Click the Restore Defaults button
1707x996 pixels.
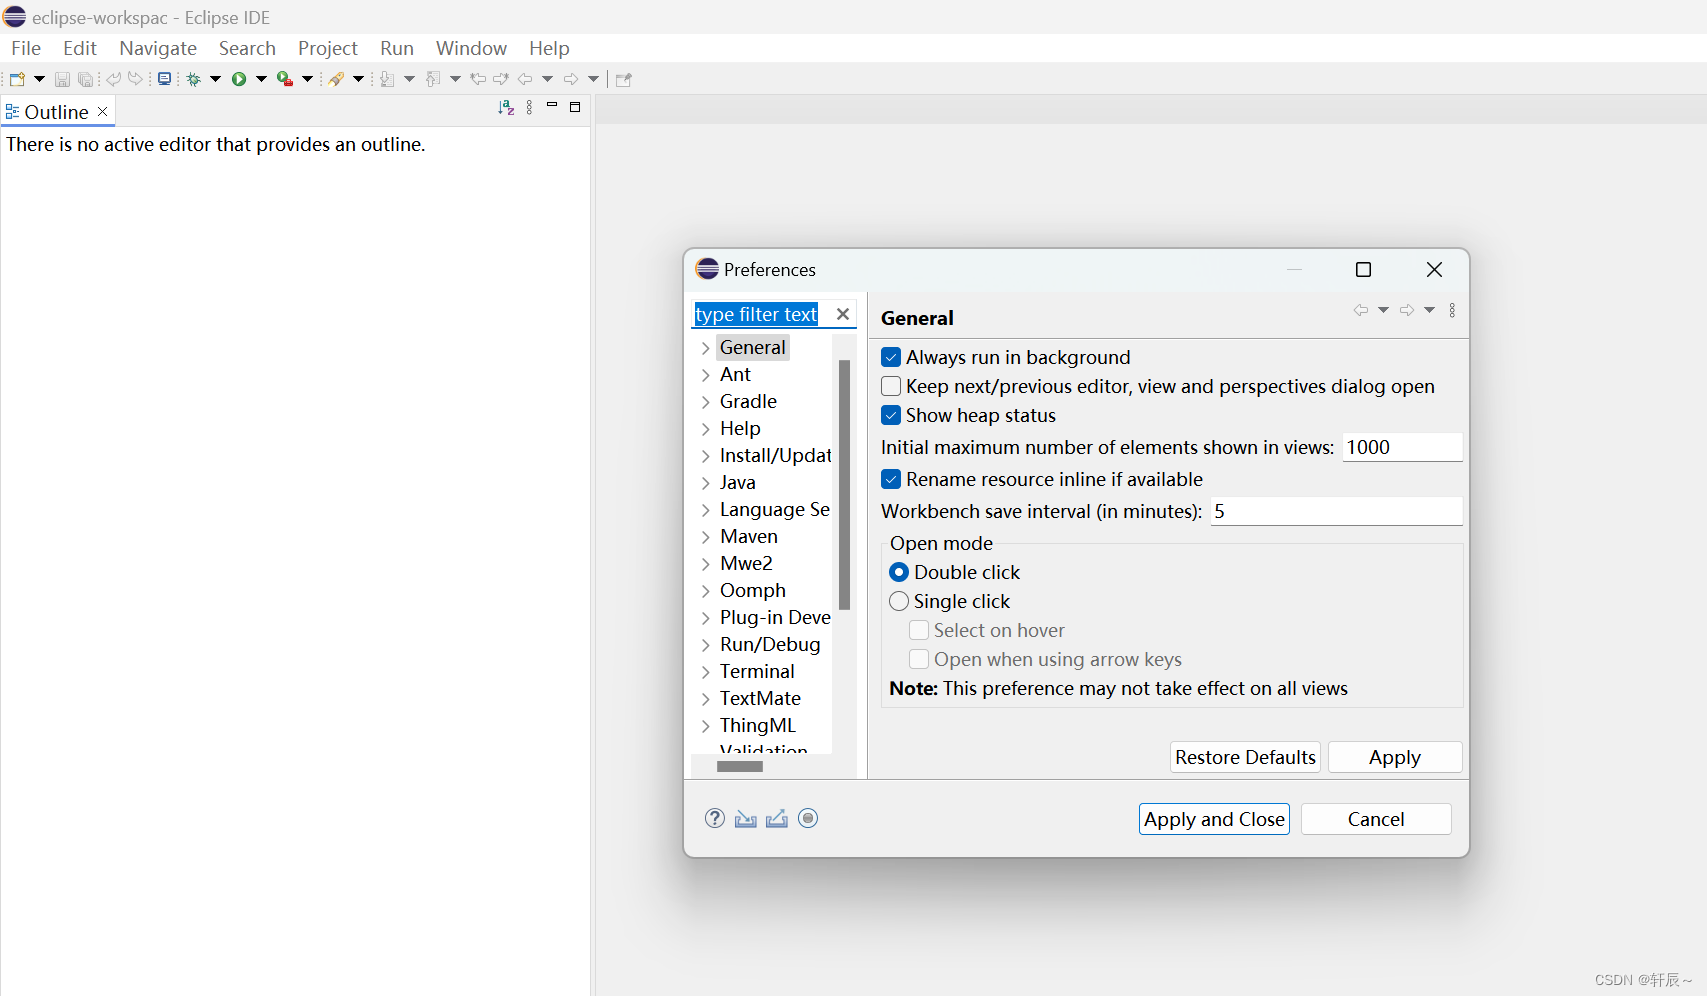pyautogui.click(x=1245, y=757)
